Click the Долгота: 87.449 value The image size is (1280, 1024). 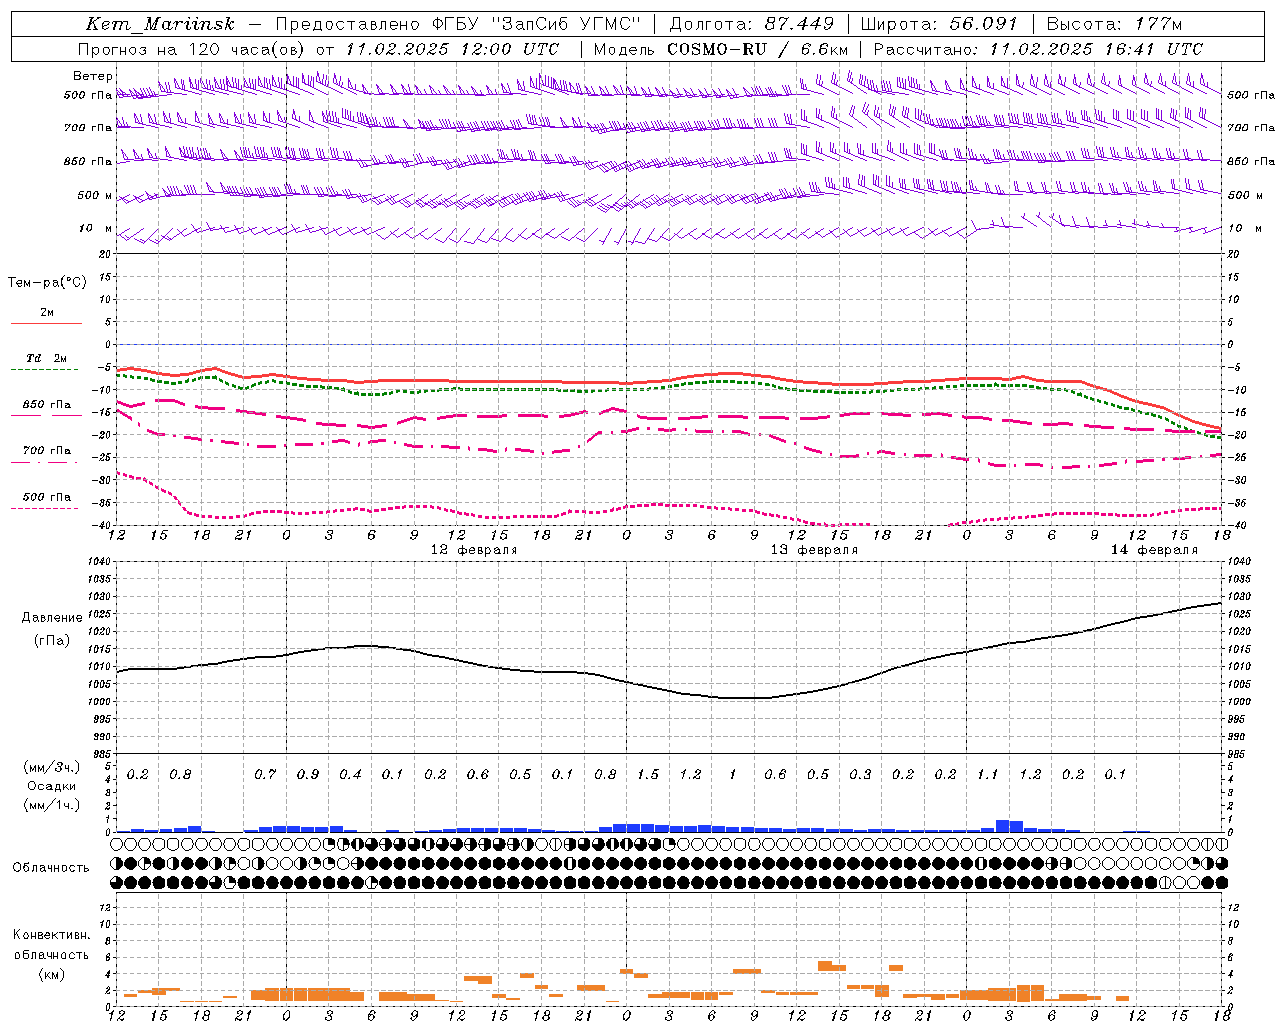coord(752,24)
